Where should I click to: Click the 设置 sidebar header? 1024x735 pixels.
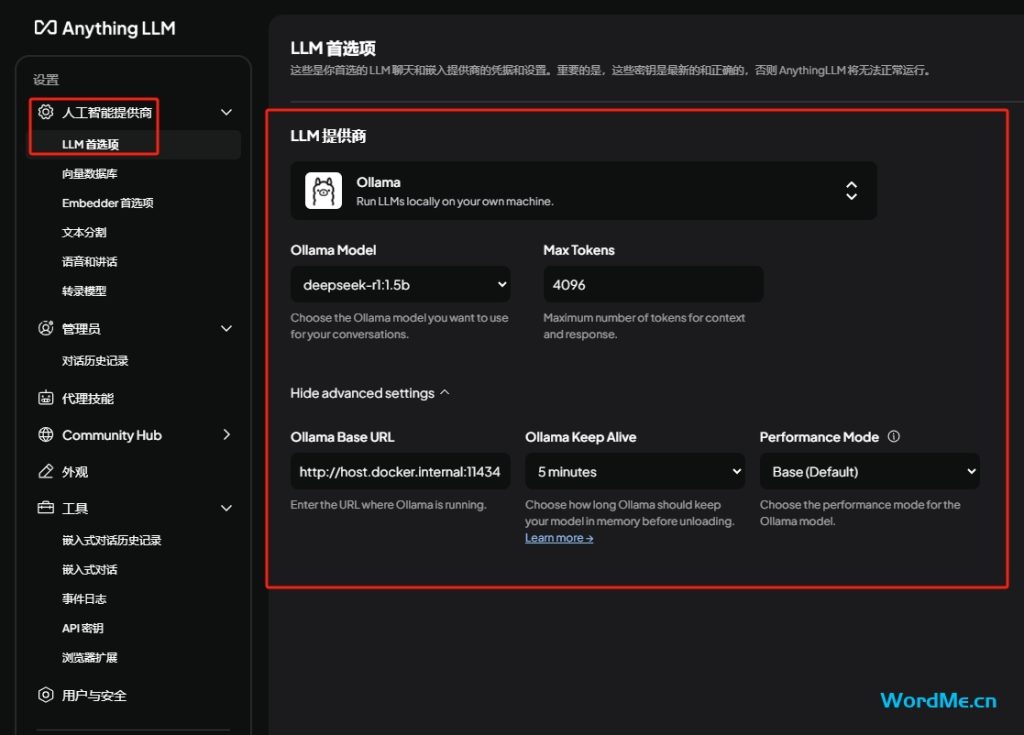click(46, 80)
